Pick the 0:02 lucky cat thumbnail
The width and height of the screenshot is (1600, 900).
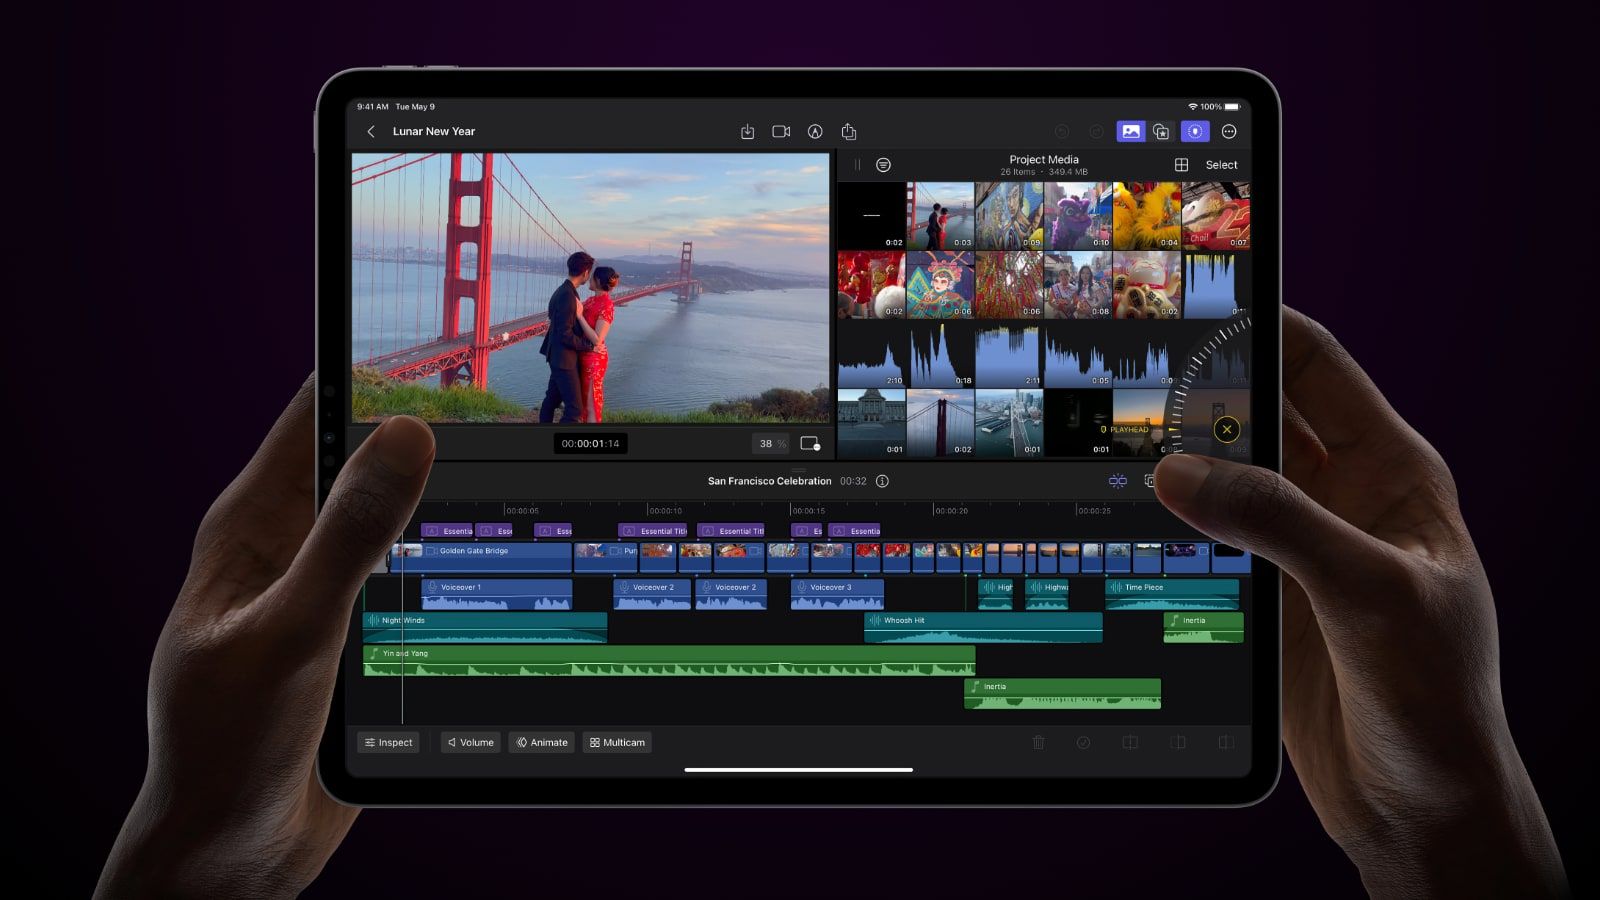[x=1147, y=285]
